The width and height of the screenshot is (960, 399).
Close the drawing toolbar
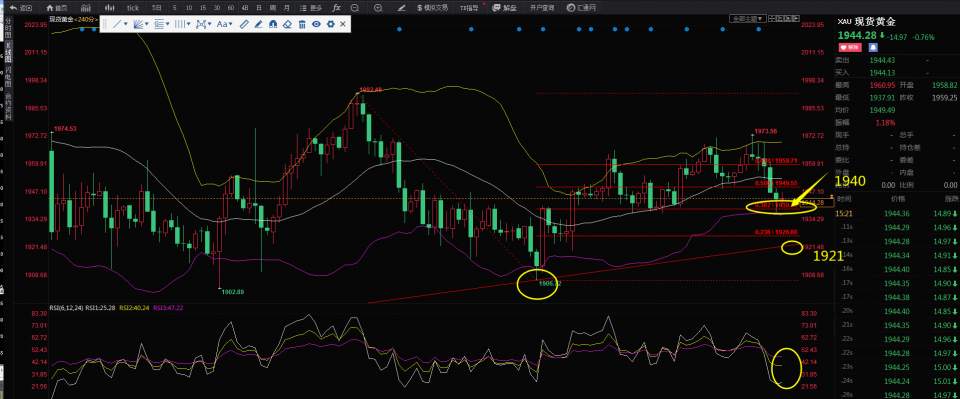343,24
